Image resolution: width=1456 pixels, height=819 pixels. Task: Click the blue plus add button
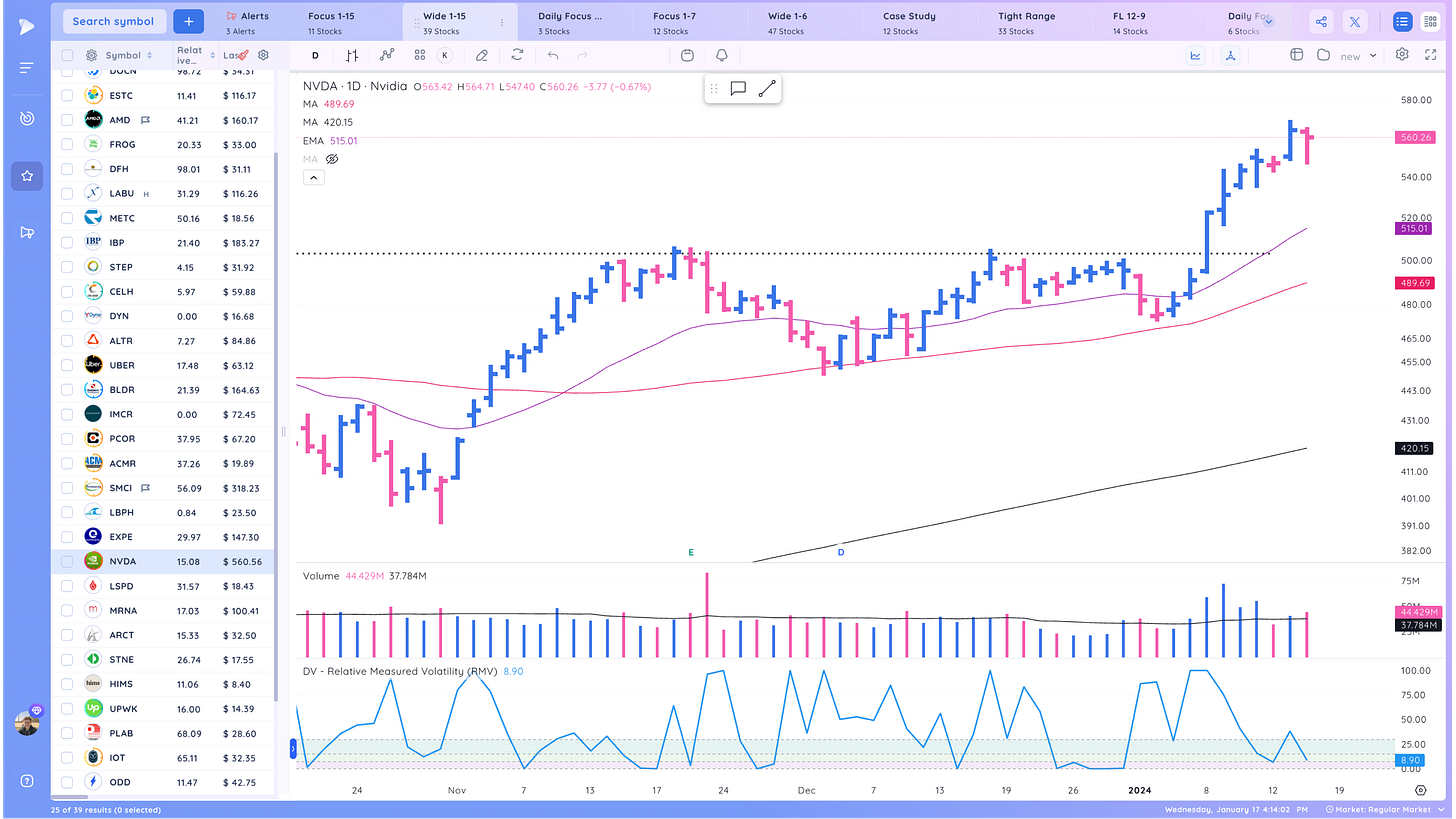pos(188,21)
